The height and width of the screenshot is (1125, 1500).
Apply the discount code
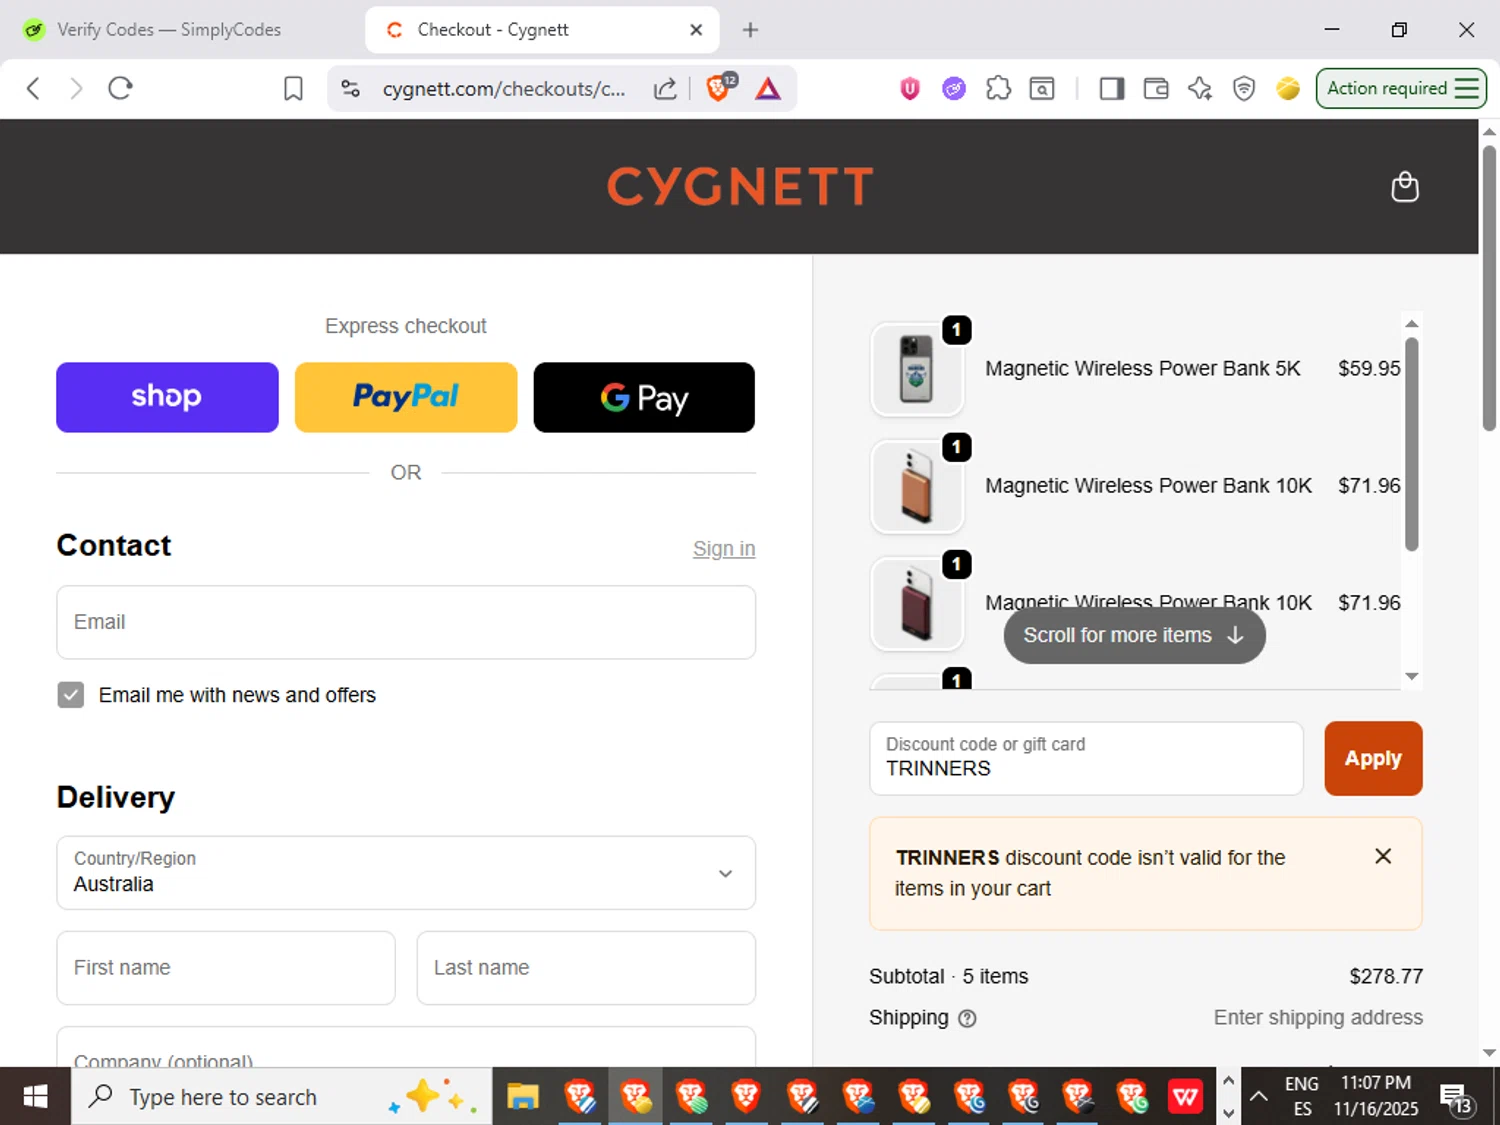click(x=1373, y=758)
